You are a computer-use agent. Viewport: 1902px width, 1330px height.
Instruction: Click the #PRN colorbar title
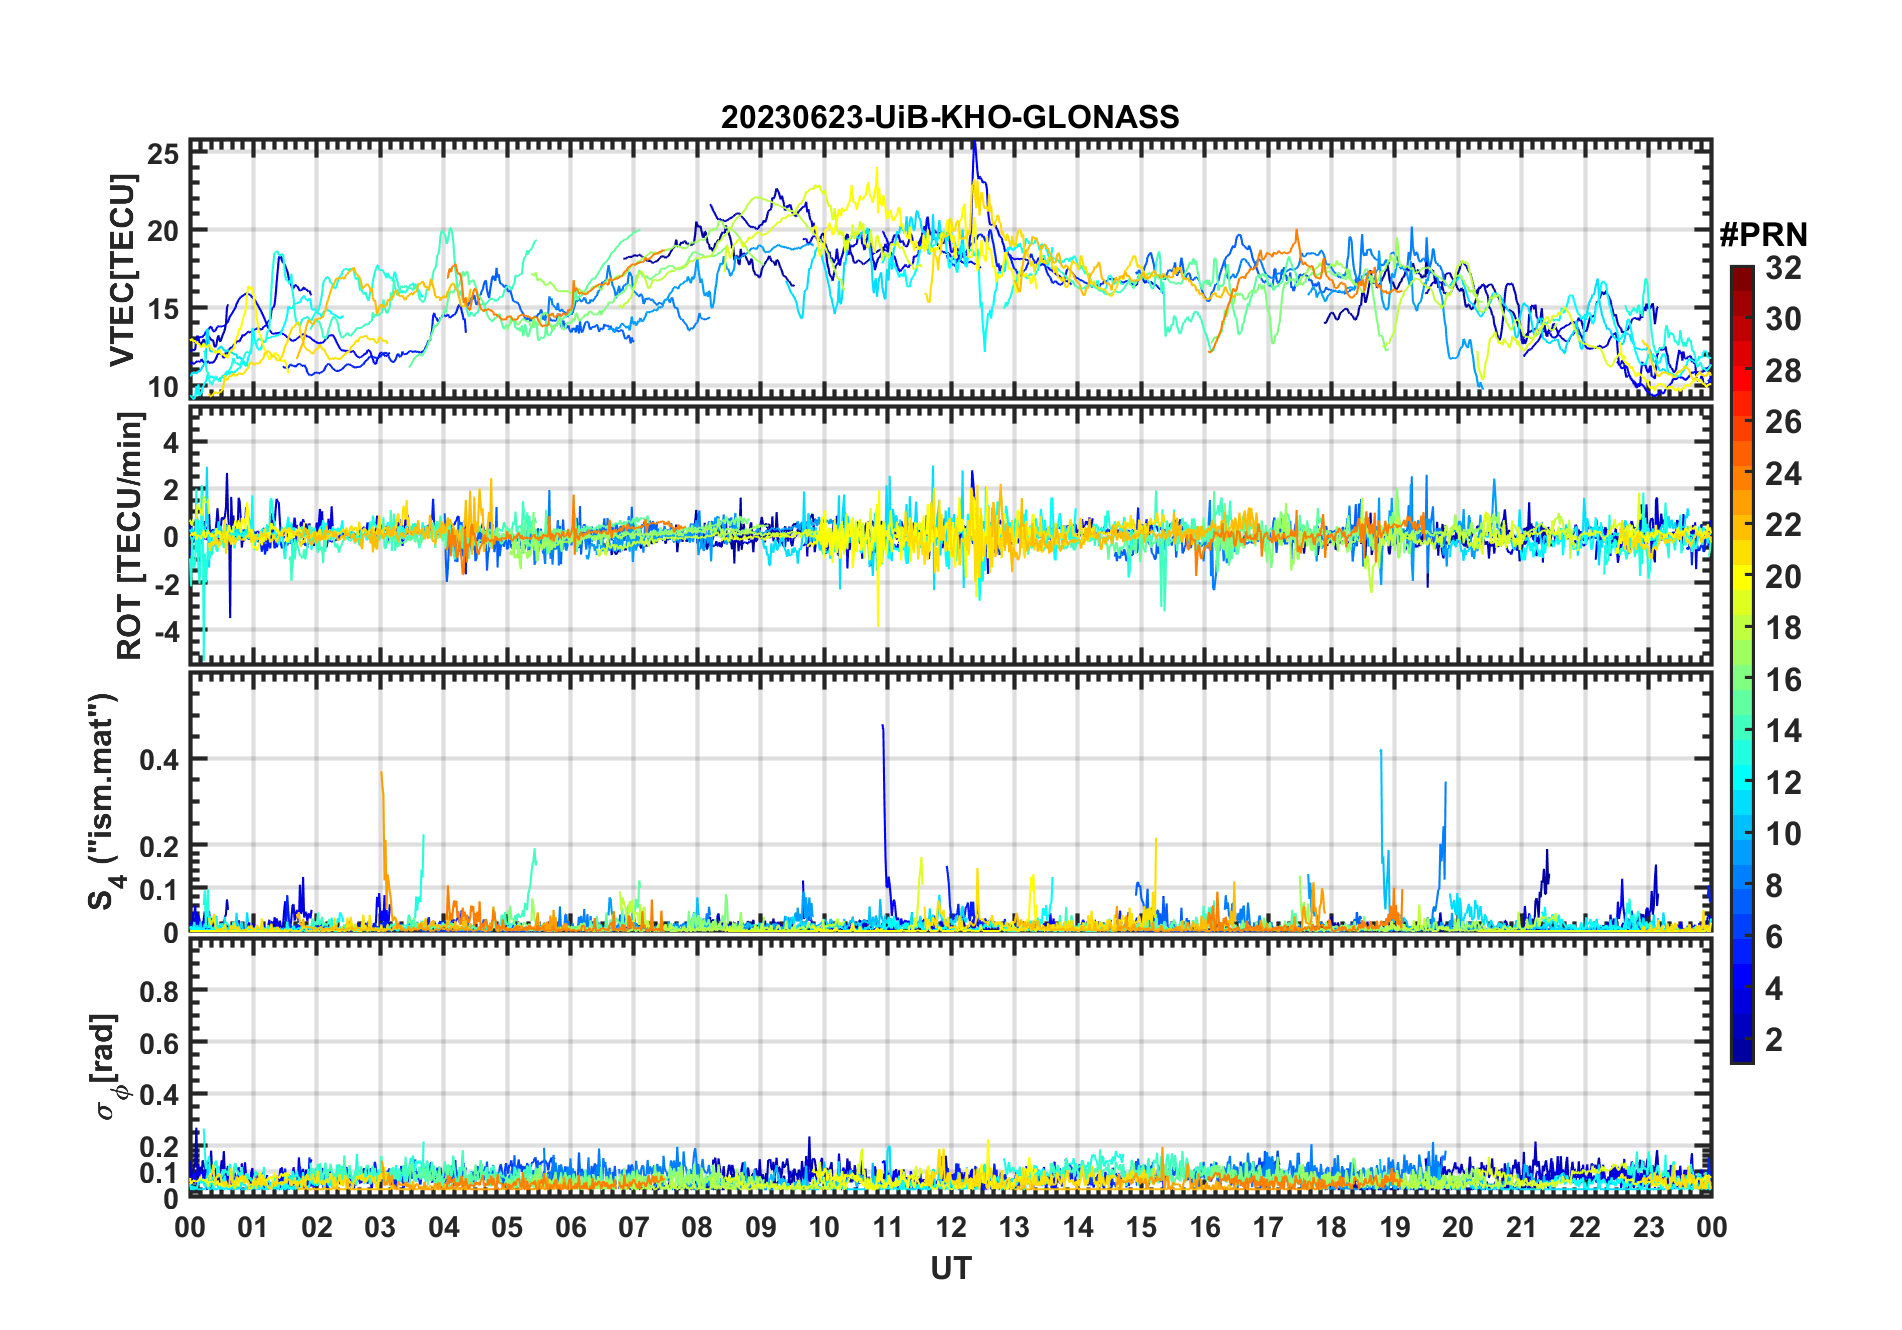tap(1763, 235)
